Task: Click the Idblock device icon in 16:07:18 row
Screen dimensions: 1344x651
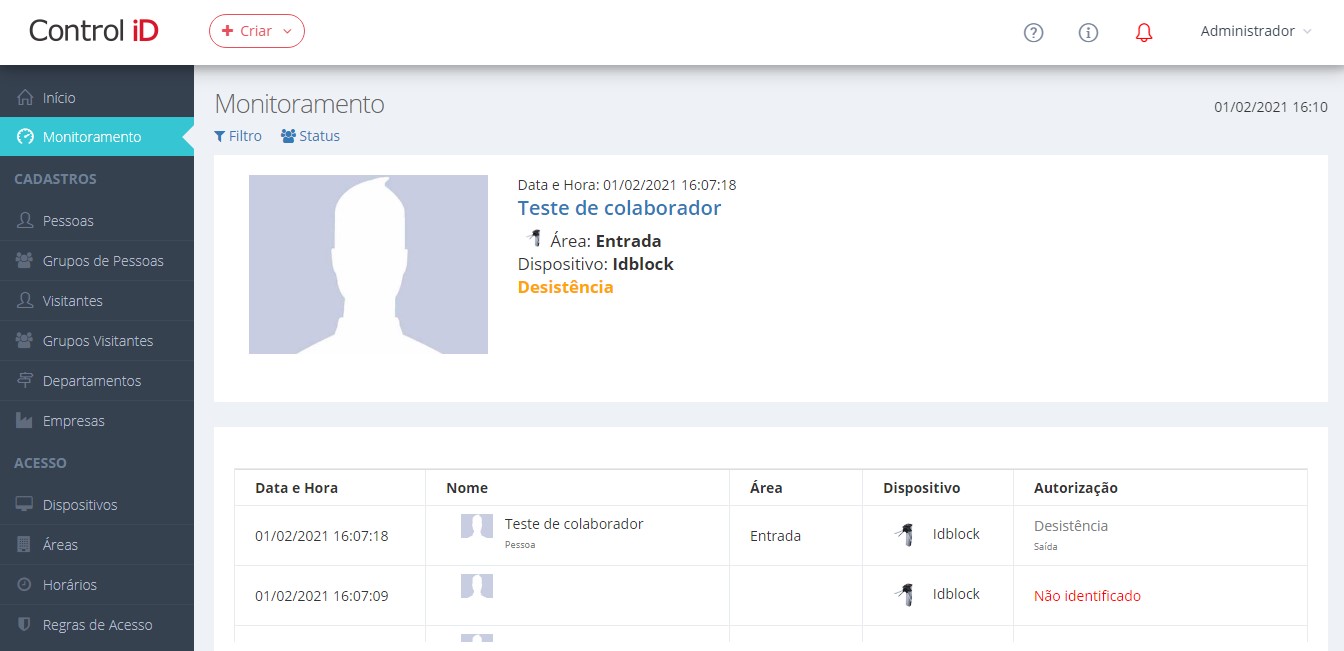Action: (905, 535)
